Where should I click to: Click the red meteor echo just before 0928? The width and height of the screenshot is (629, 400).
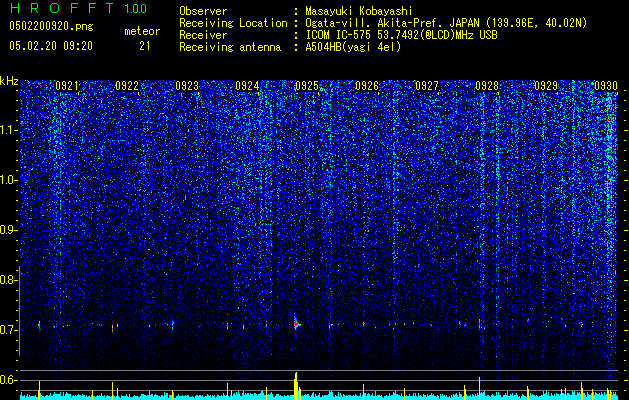[479, 323]
